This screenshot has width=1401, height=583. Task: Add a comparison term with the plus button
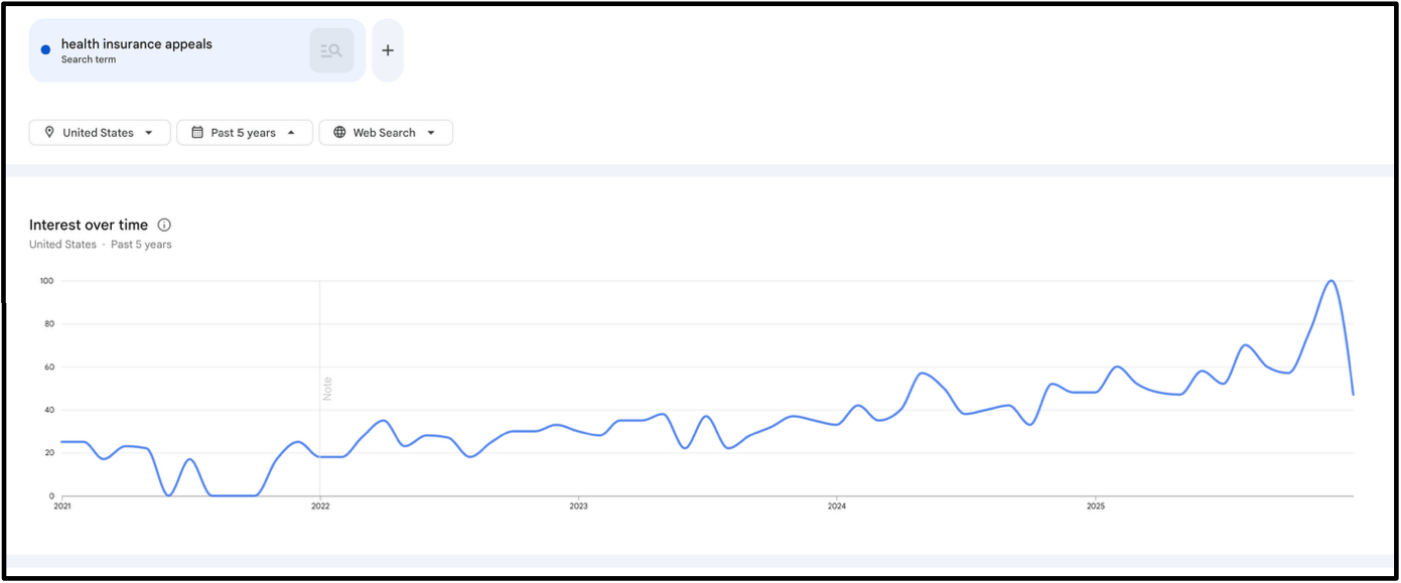387,49
